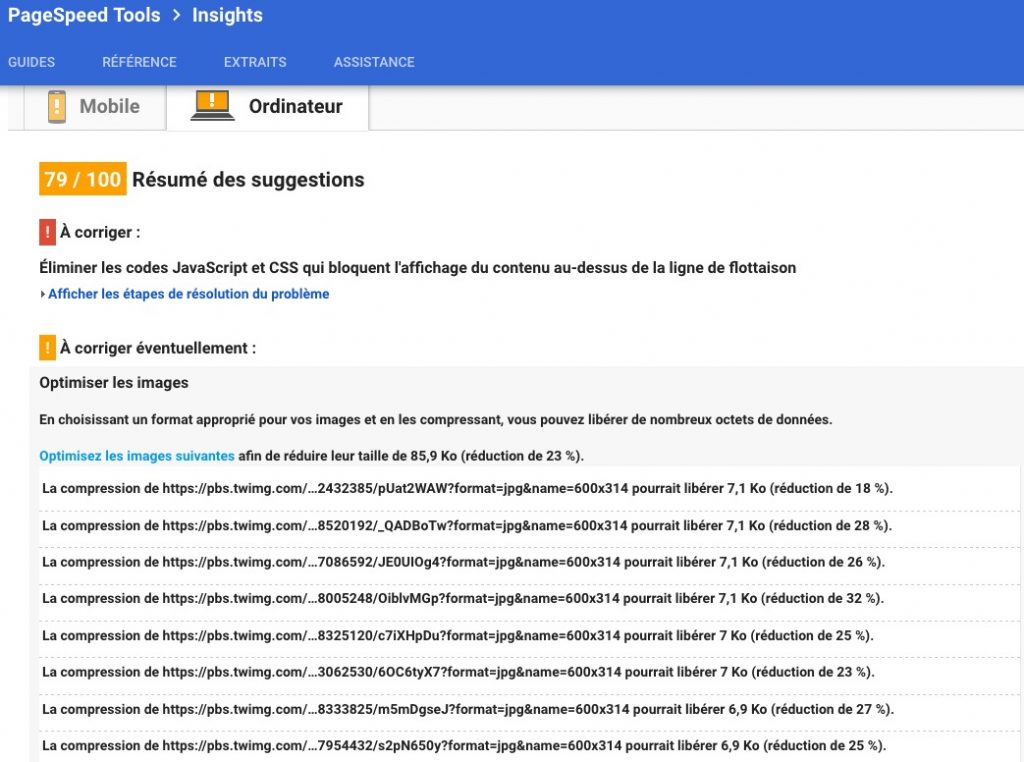Follow the Optimisez les images suivantes link
1024x762 pixels.
[x=137, y=456]
